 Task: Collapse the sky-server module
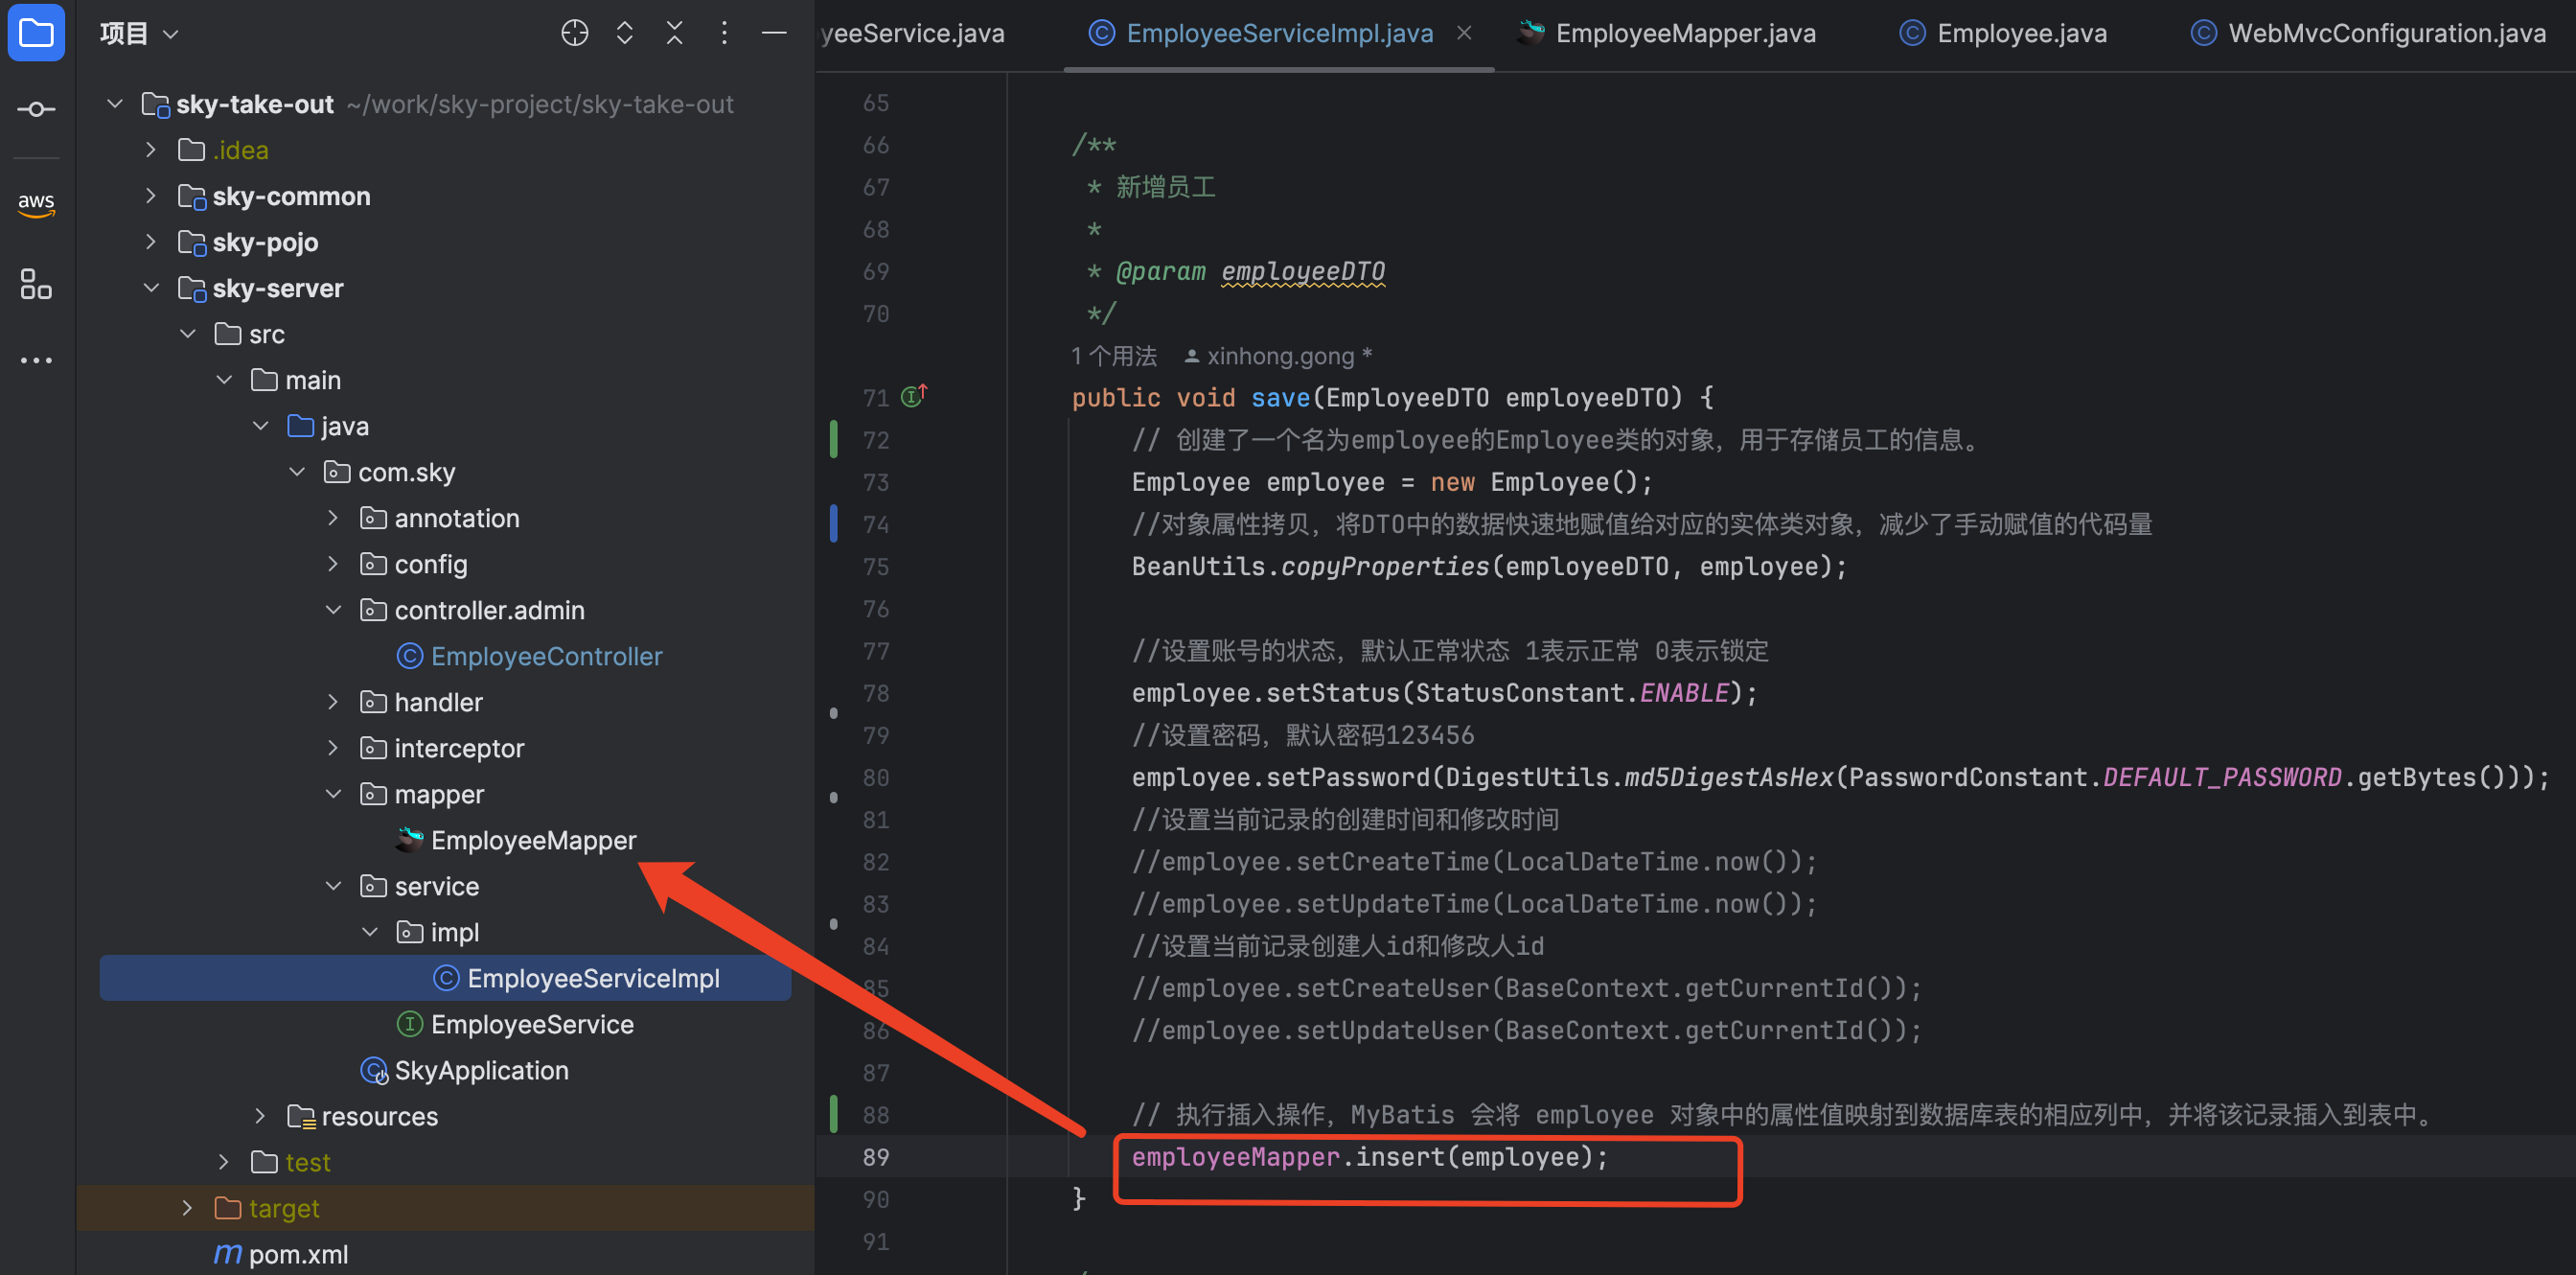point(151,288)
